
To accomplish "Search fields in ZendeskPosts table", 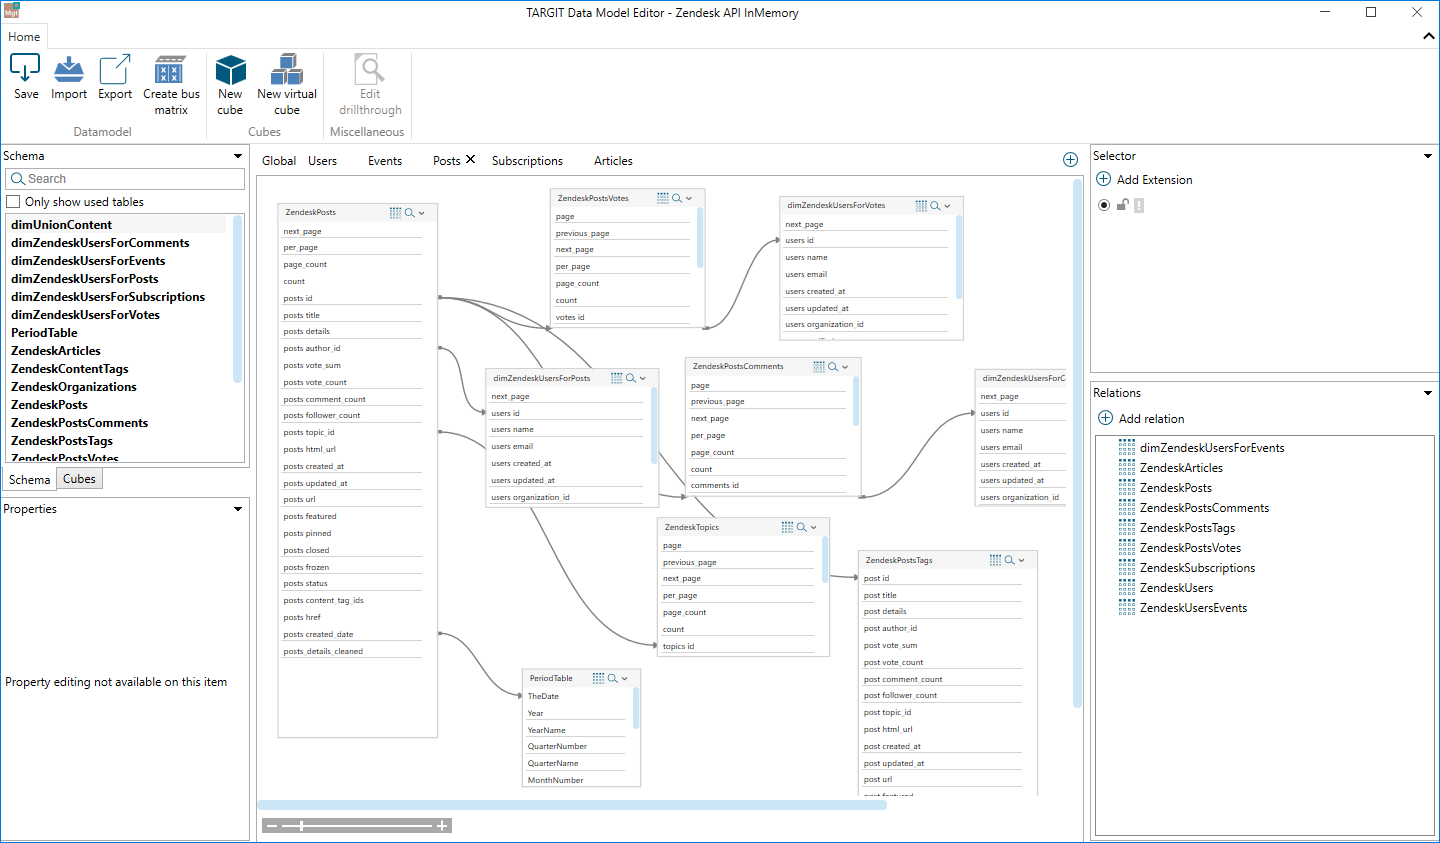I will coord(410,212).
